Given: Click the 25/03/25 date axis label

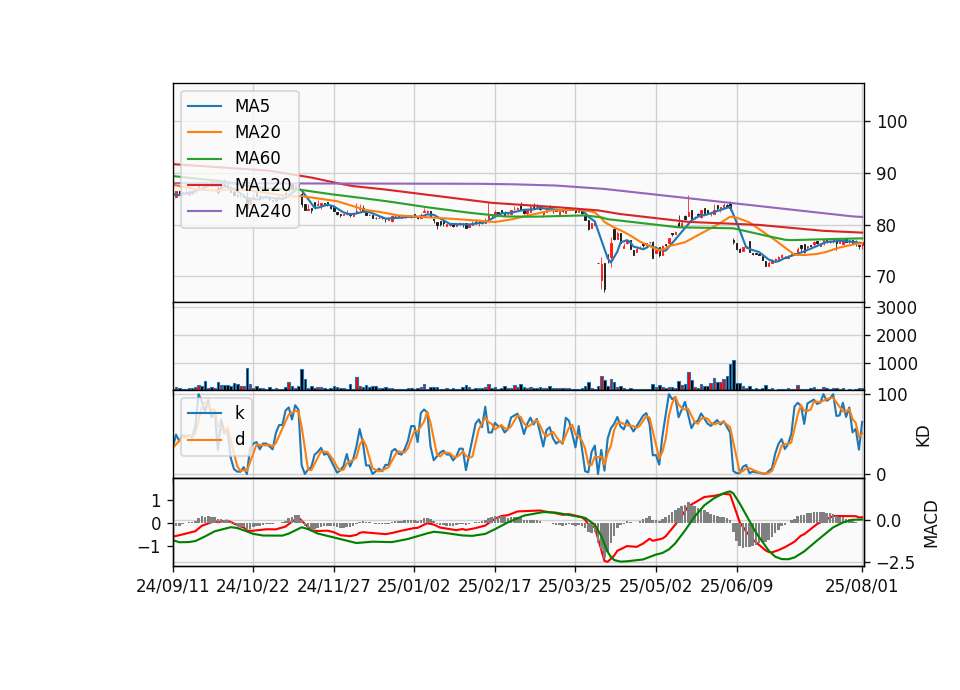Looking at the screenshot, I should point(575,586).
